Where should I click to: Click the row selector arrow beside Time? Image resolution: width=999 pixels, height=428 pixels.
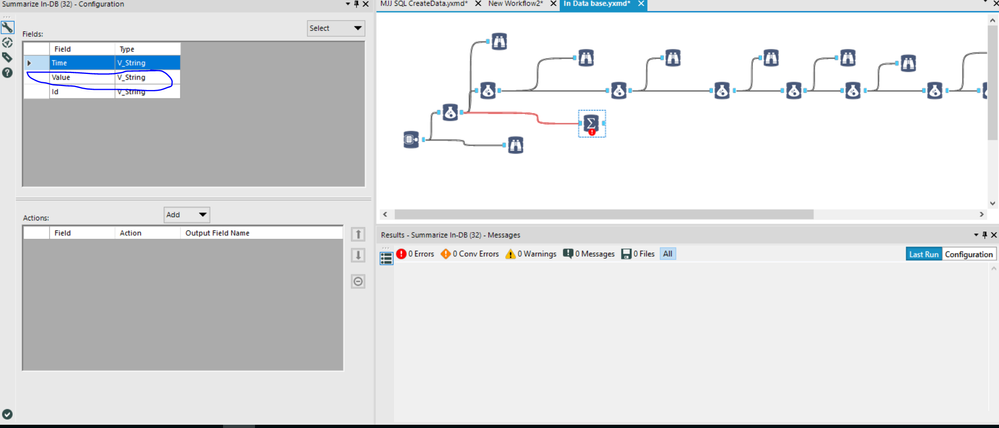(x=36, y=63)
